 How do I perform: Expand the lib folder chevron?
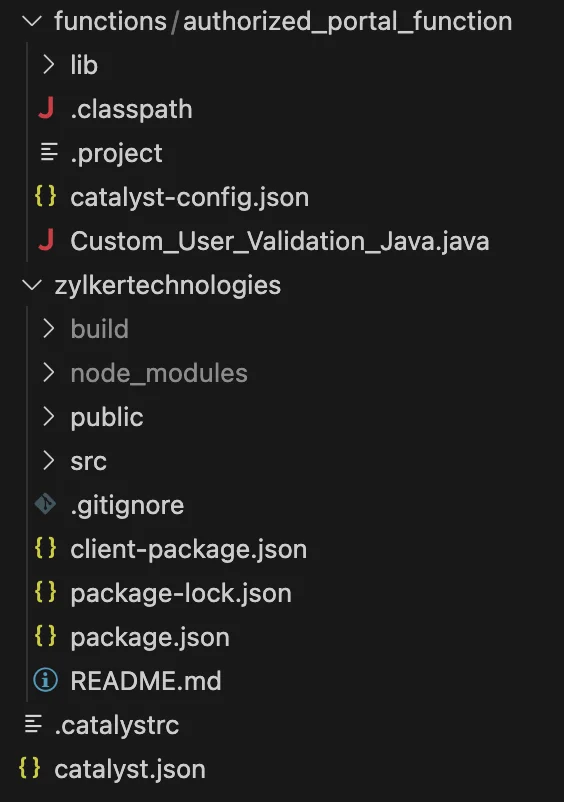[x=49, y=64]
